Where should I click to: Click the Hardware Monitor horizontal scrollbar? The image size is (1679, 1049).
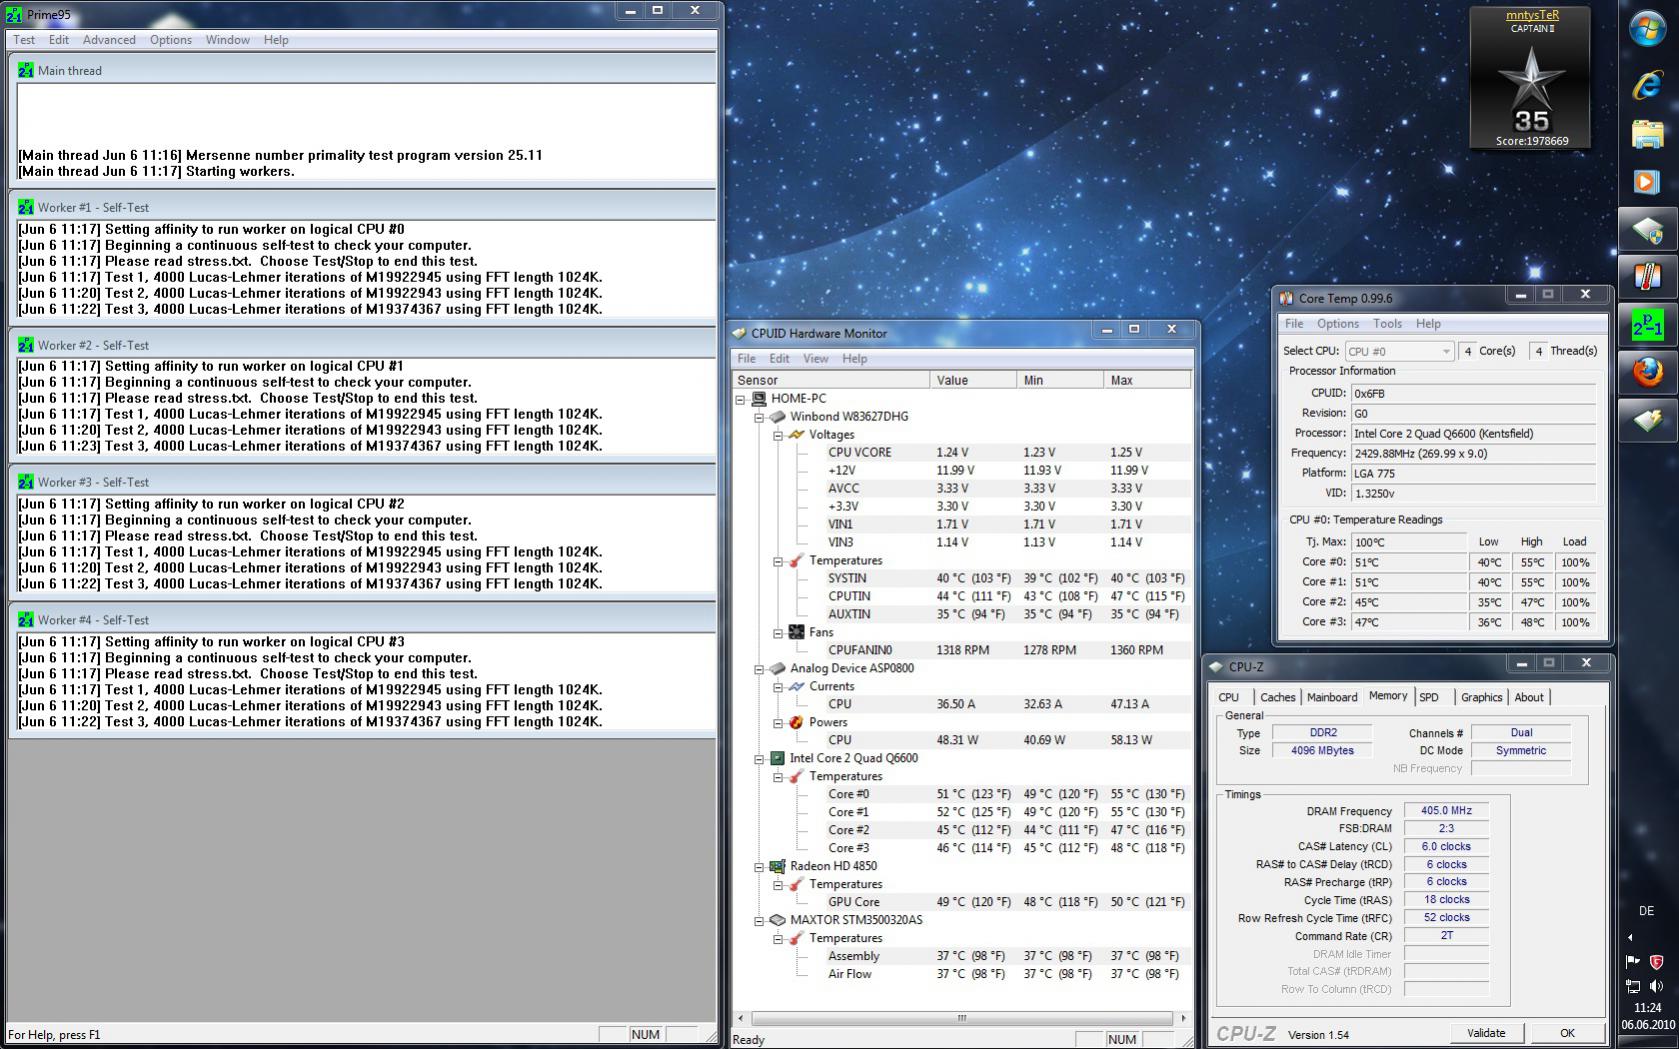961,1018
